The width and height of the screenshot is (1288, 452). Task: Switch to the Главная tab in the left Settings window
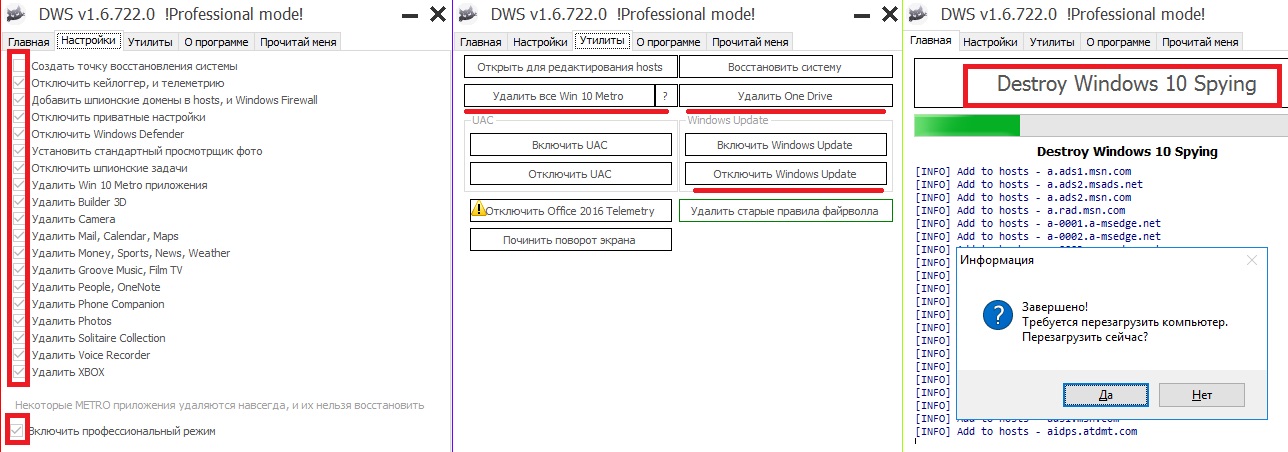pos(28,41)
